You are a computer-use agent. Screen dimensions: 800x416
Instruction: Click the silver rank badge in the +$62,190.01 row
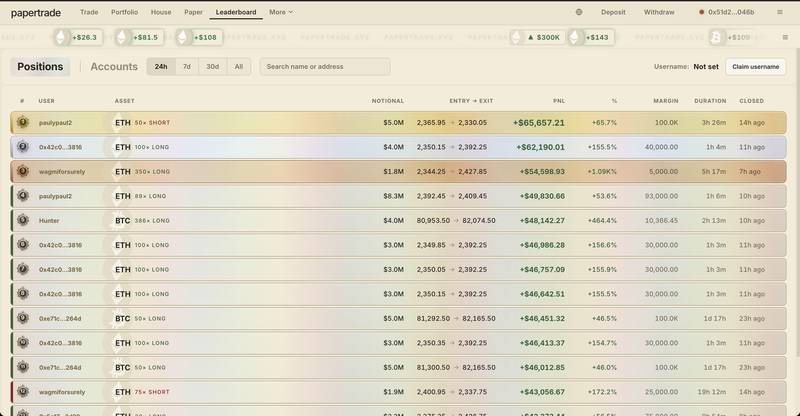coord(22,146)
